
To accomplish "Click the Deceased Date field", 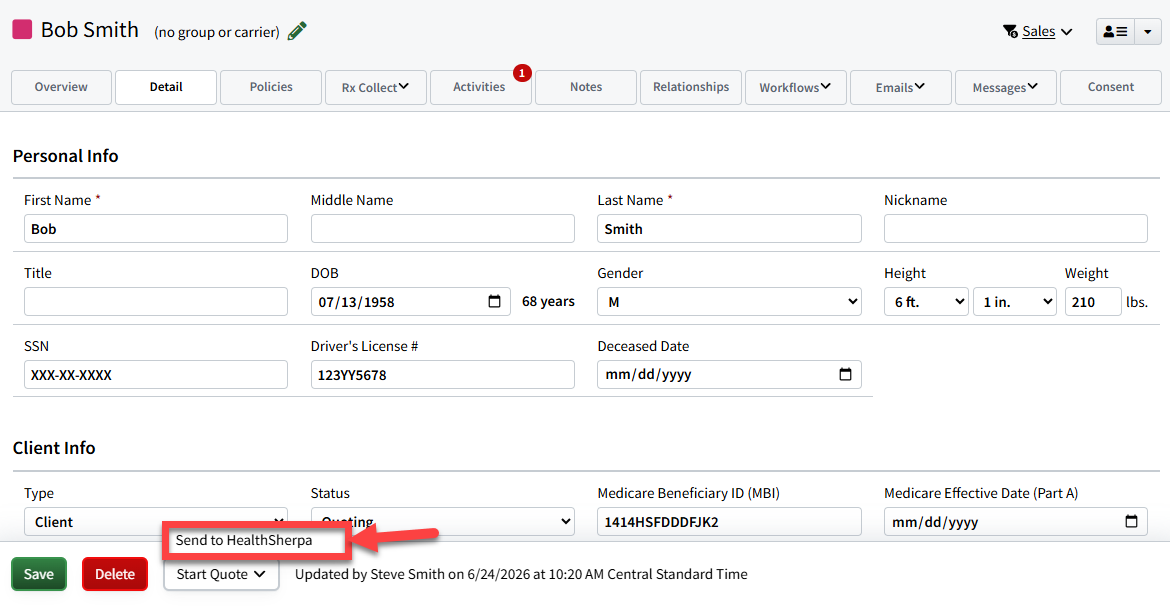I will pyautogui.click(x=729, y=375).
